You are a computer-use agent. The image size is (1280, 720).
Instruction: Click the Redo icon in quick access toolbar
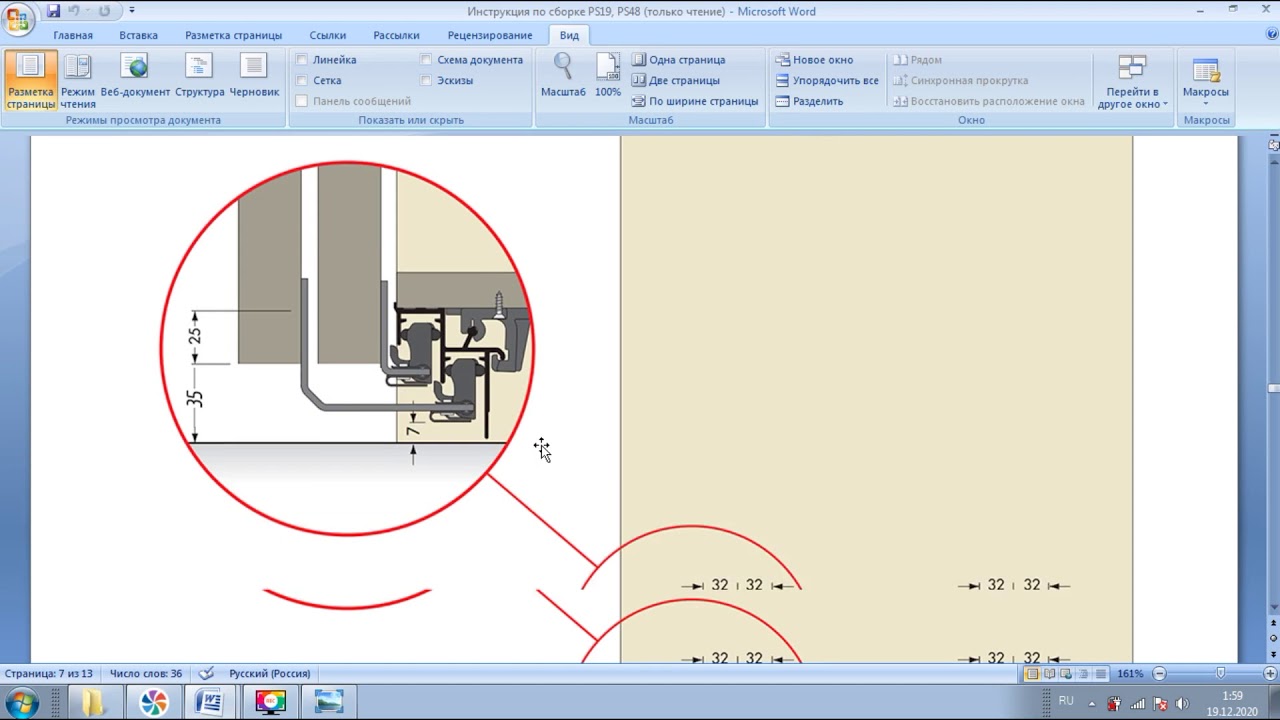pyautogui.click(x=104, y=11)
